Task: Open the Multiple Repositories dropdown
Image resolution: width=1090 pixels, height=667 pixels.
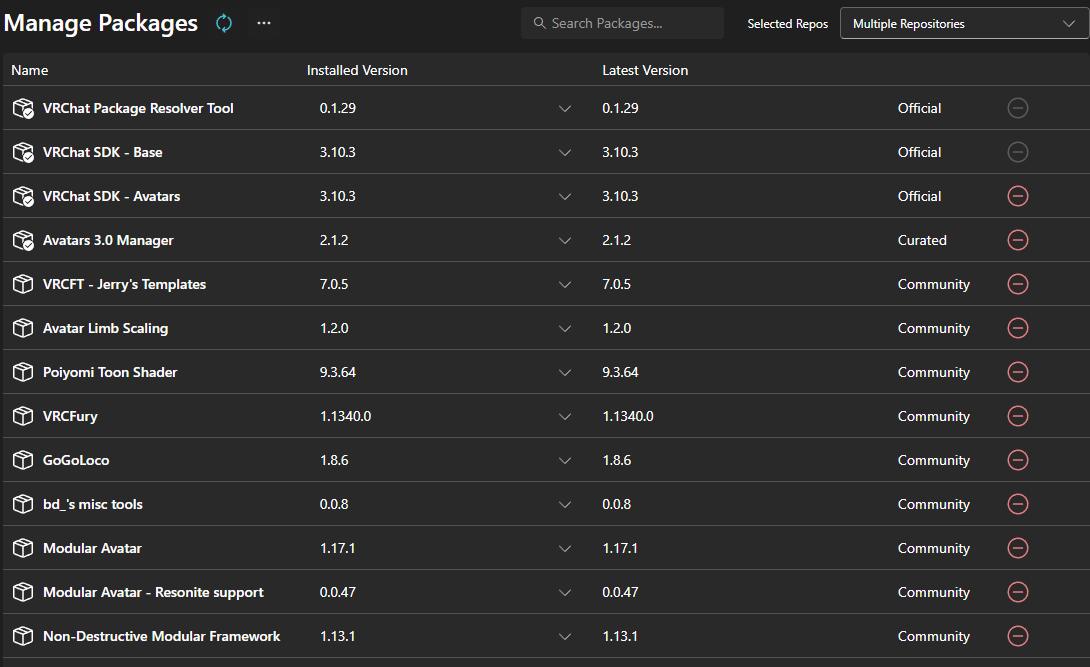Action: pyautogui.click(x=964, y=23)
